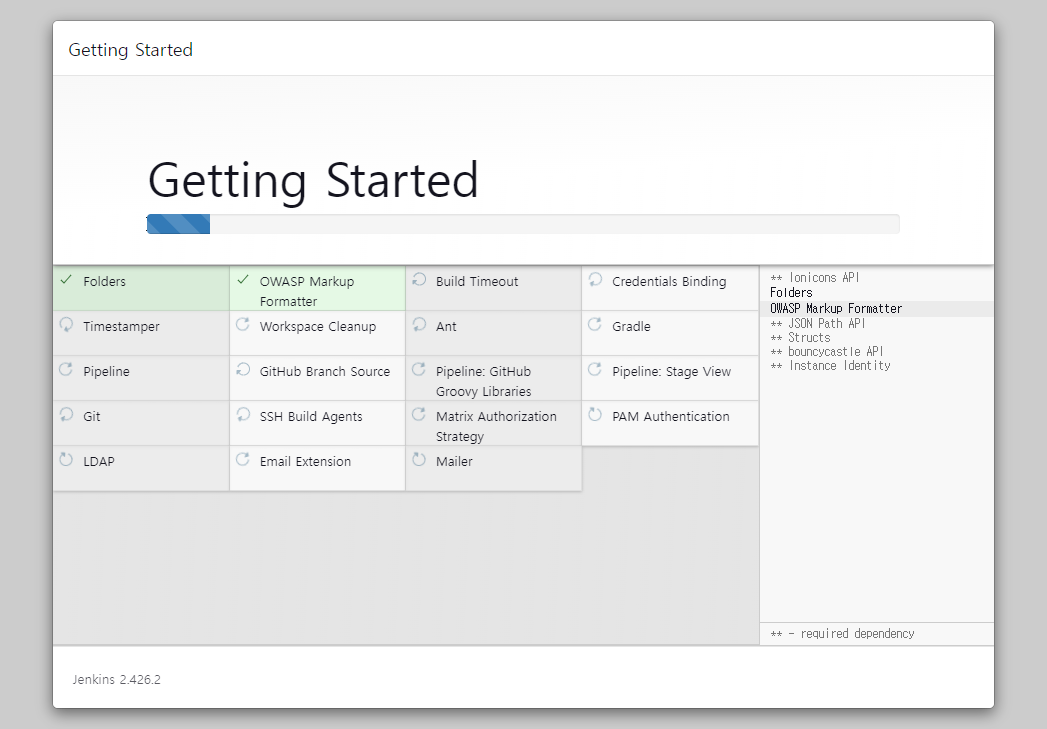
Task: Click the checkmark icon beside OWASP Markup Formatter
Action: (x=242, y=280)
